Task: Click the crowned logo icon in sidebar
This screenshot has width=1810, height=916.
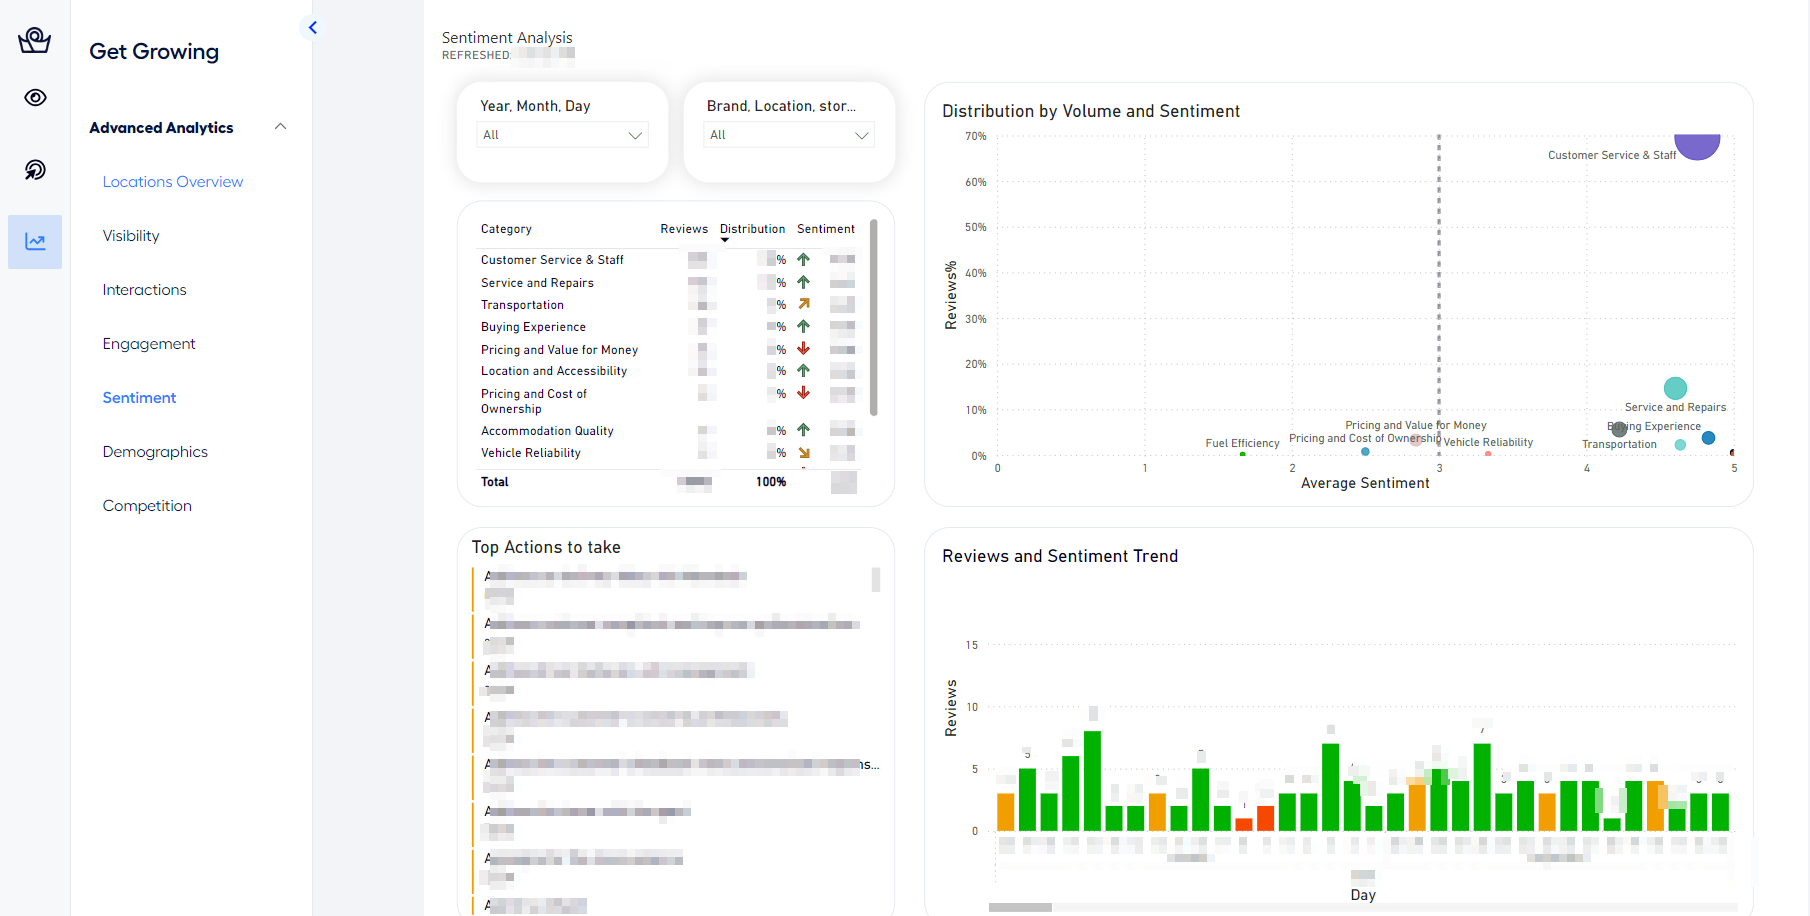Action: pos(35,40)
